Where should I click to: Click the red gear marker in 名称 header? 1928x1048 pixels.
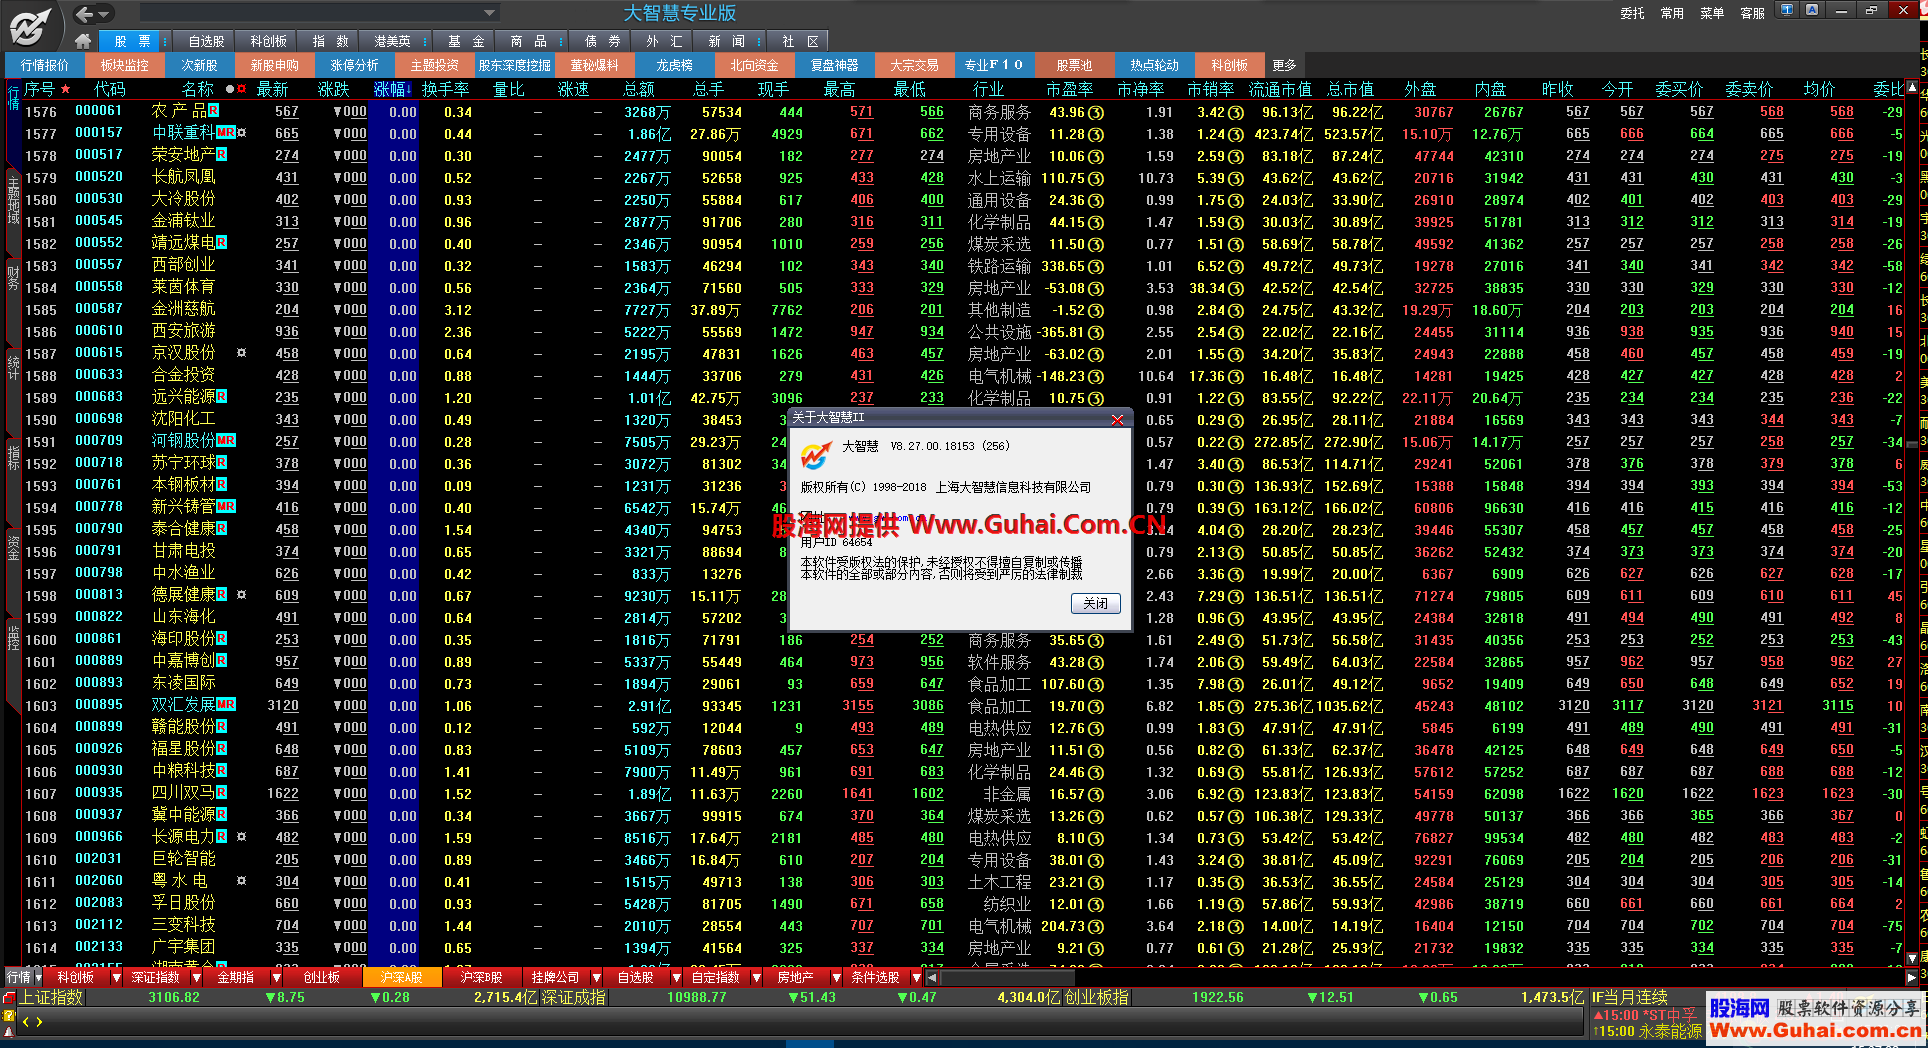(241, 89)
